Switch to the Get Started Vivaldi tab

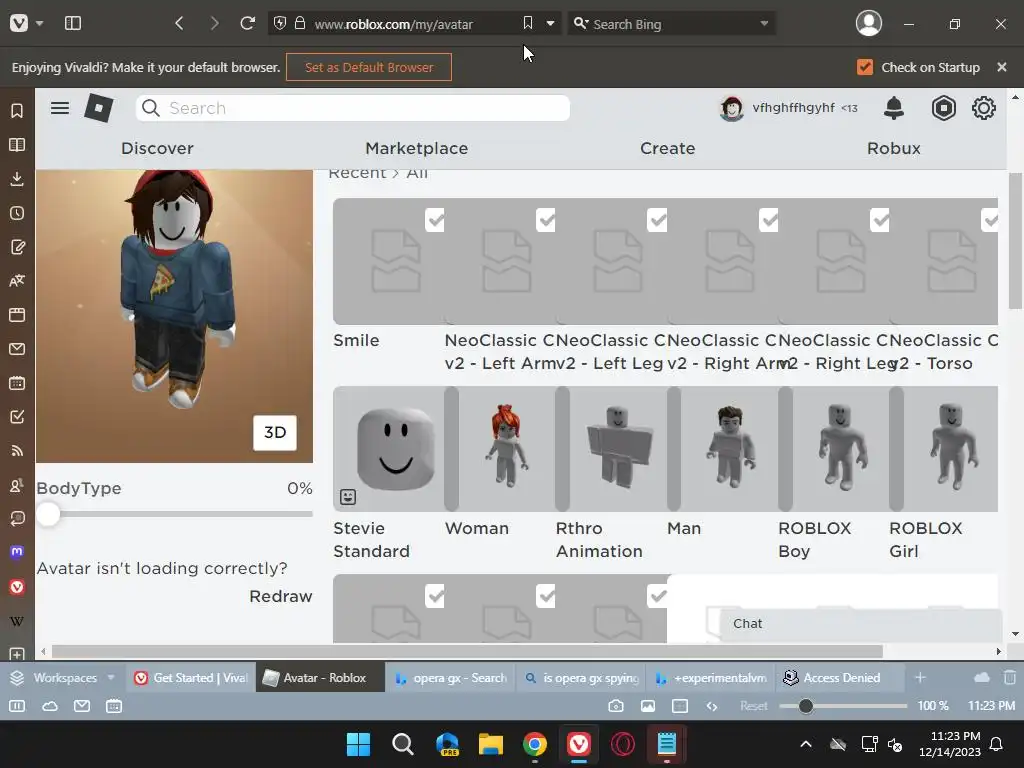pyautogui.click(x=191, y=678)
